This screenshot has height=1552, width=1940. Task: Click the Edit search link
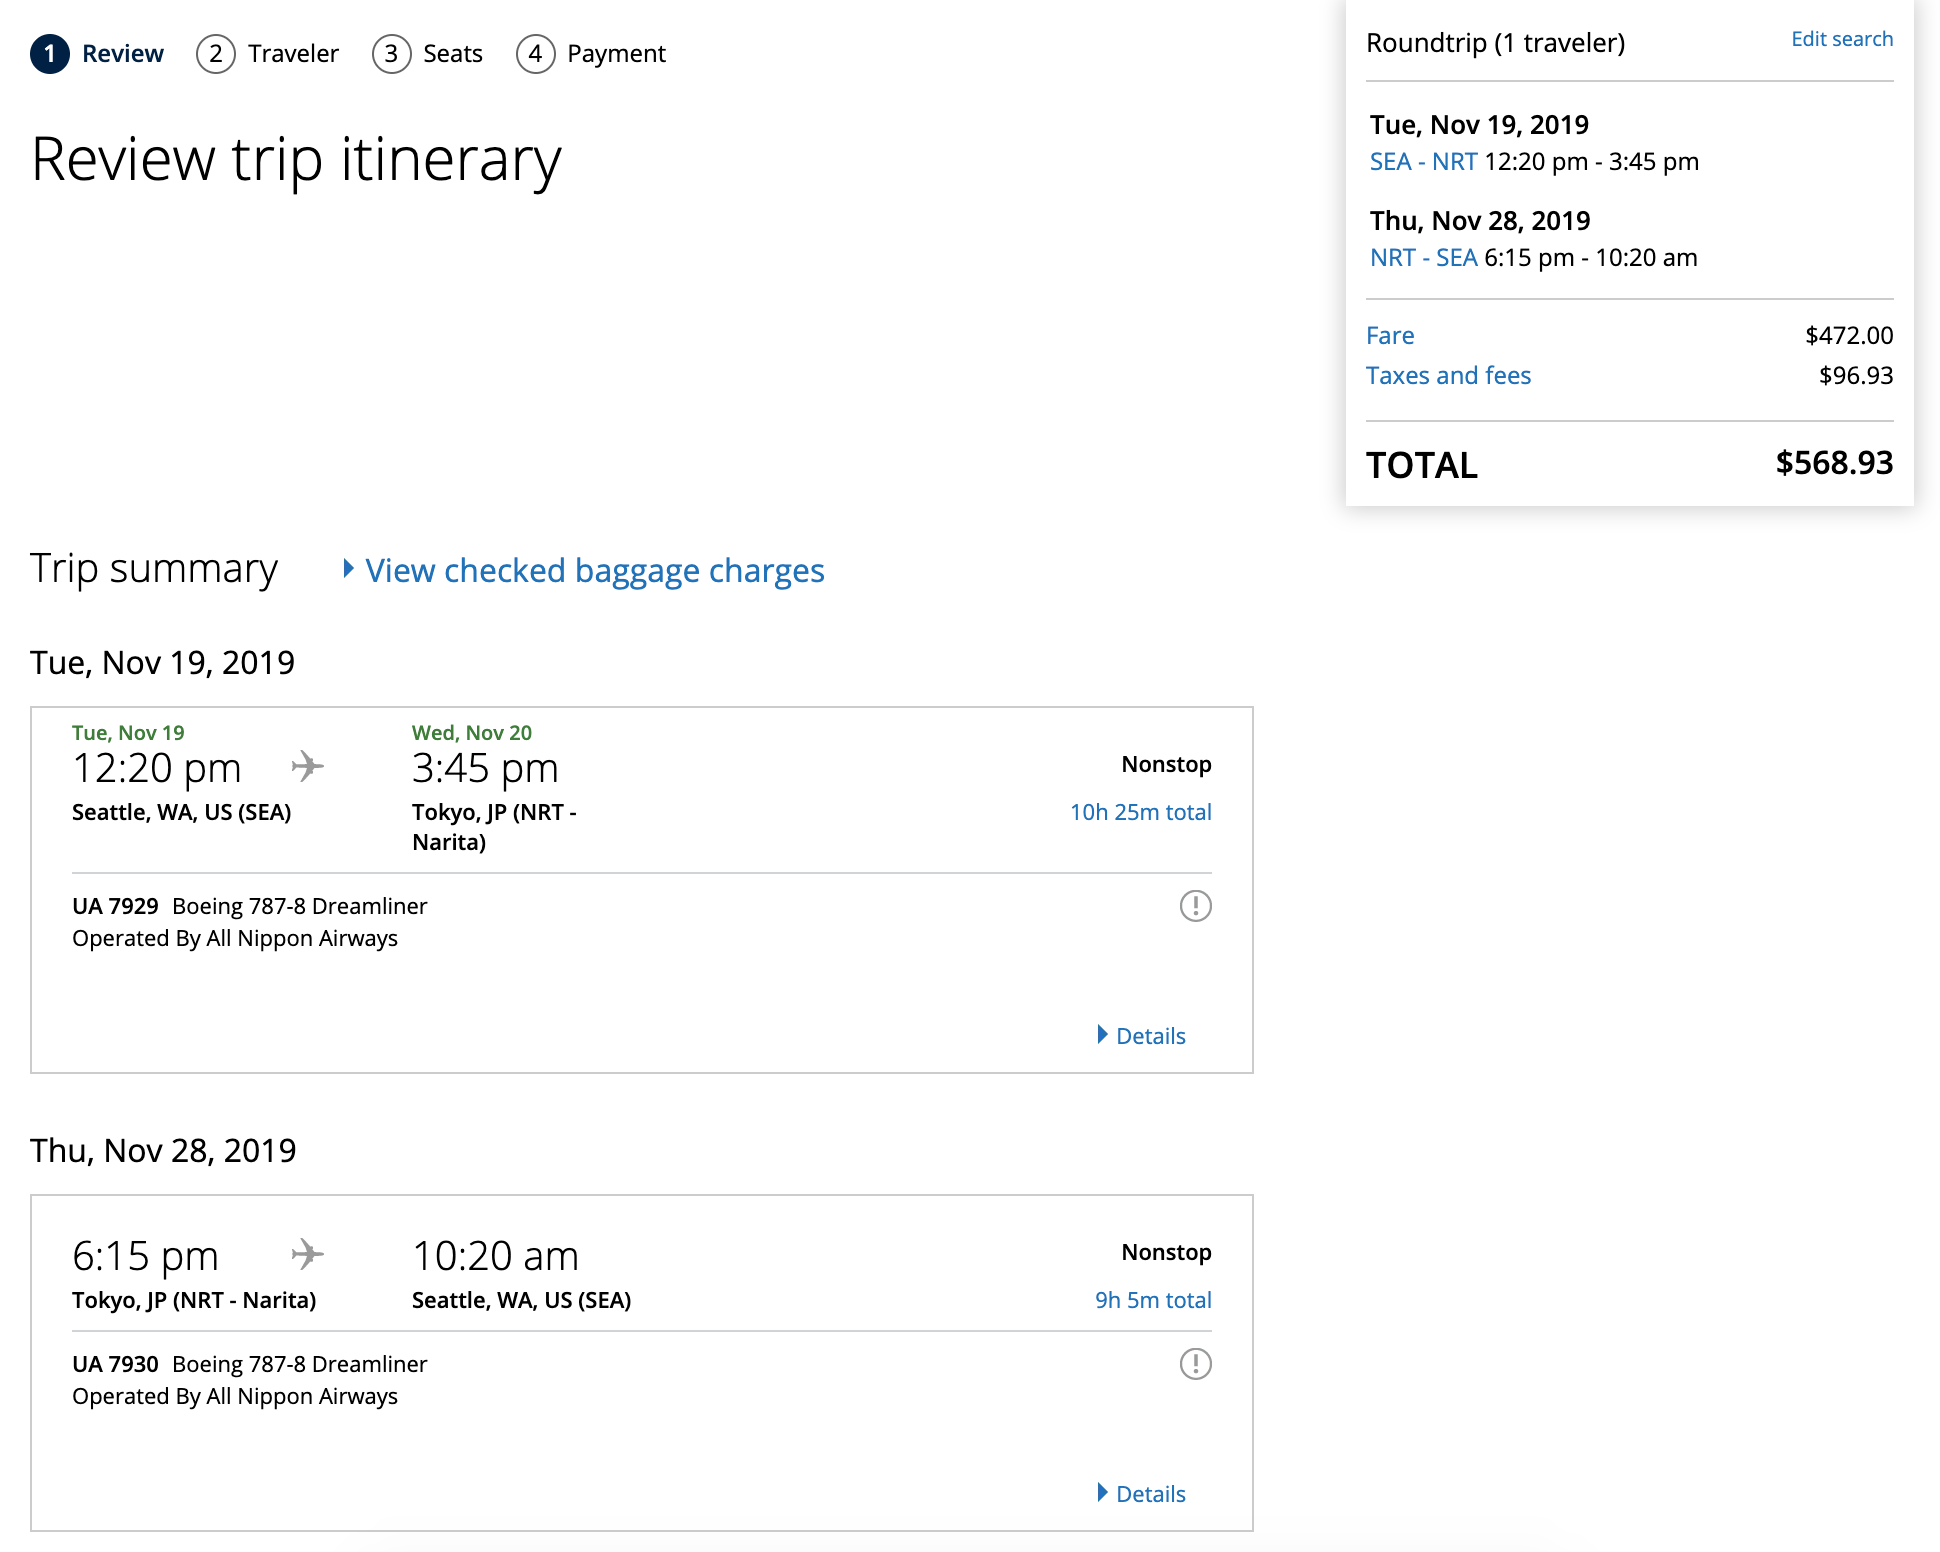pos(1841,39)
